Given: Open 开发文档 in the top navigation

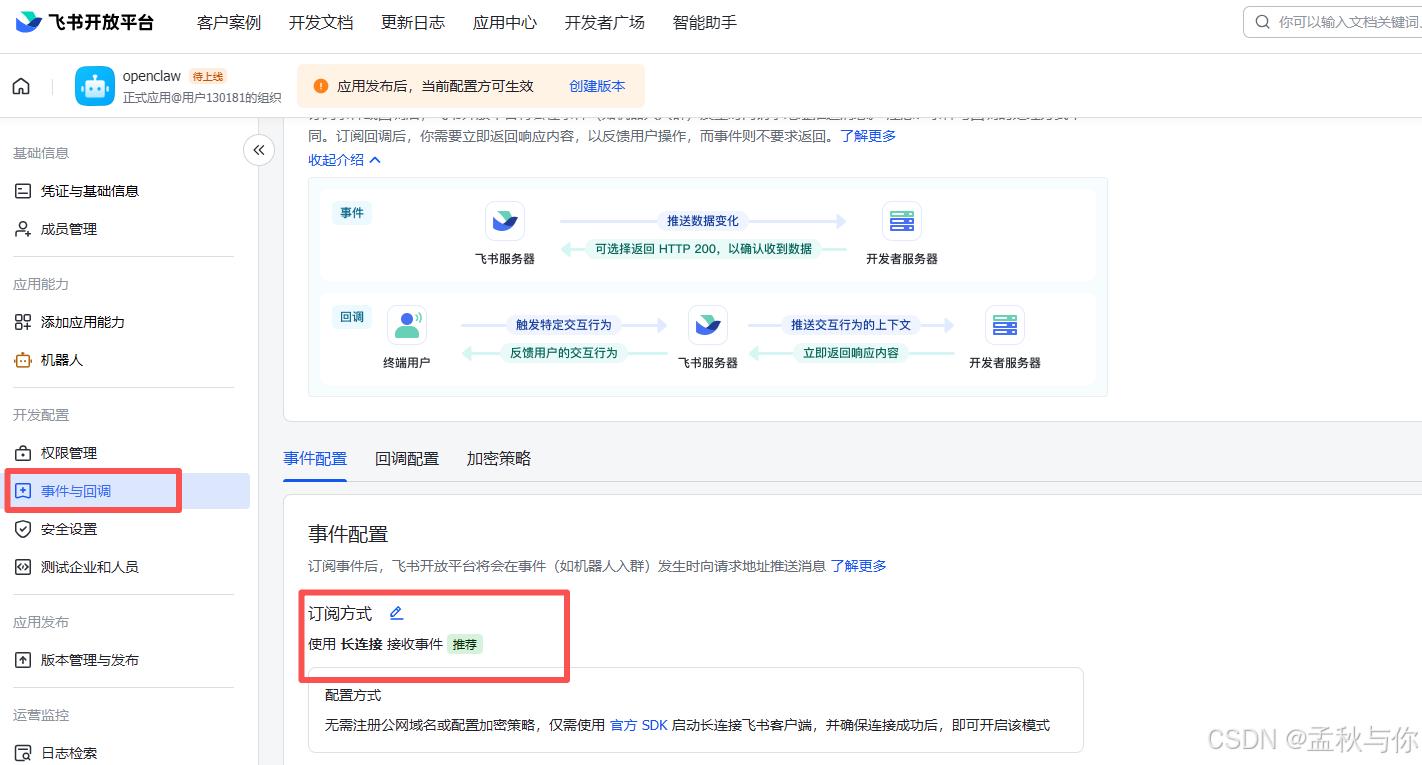Looking at the screenshot, I should [320, 21].
